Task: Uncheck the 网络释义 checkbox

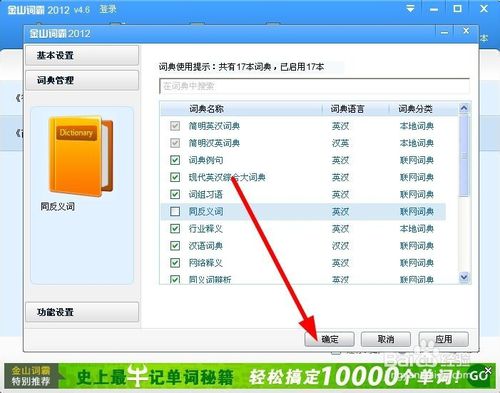Action: (x=175, y=263)
